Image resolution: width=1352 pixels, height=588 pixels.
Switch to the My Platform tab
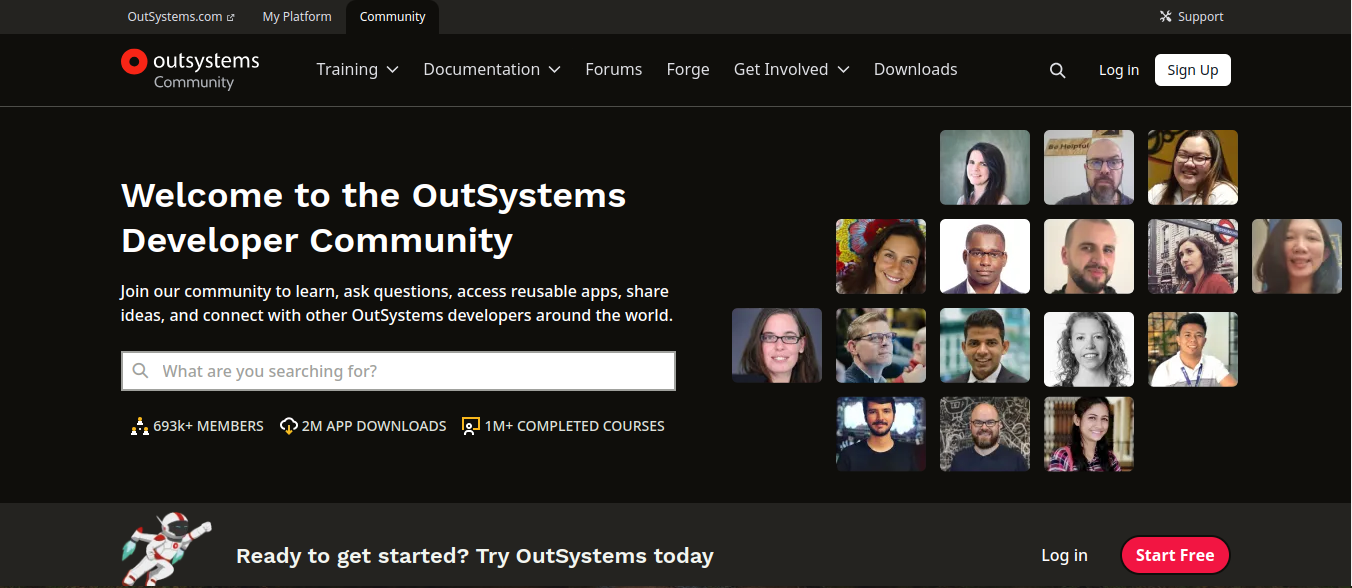coord(297,17)
